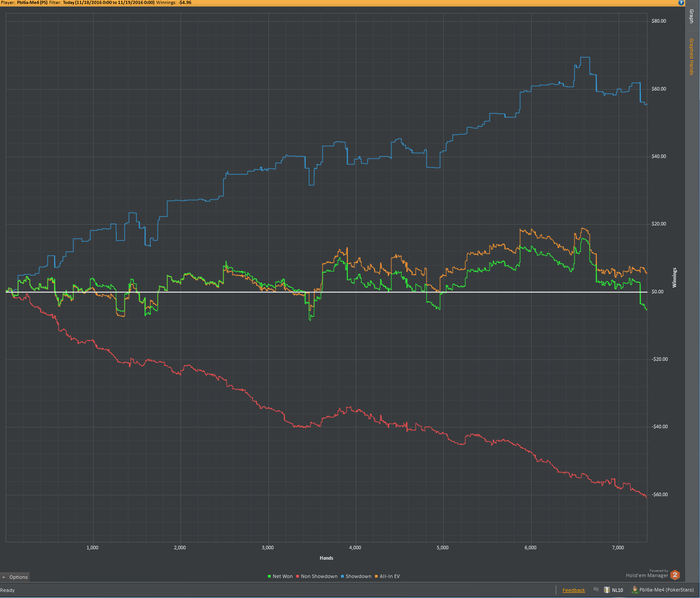The height and width of the screenshot is (598, 700).
Task: Click the Winnings: -$4.96 header text
Action: (x=174, y=3)
